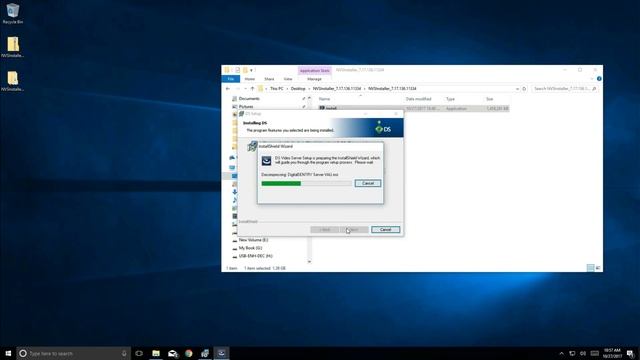The image size is (640, 360).
Task: Open quick access toolbar customize dropdown
Action: click(x=251, y=70)
